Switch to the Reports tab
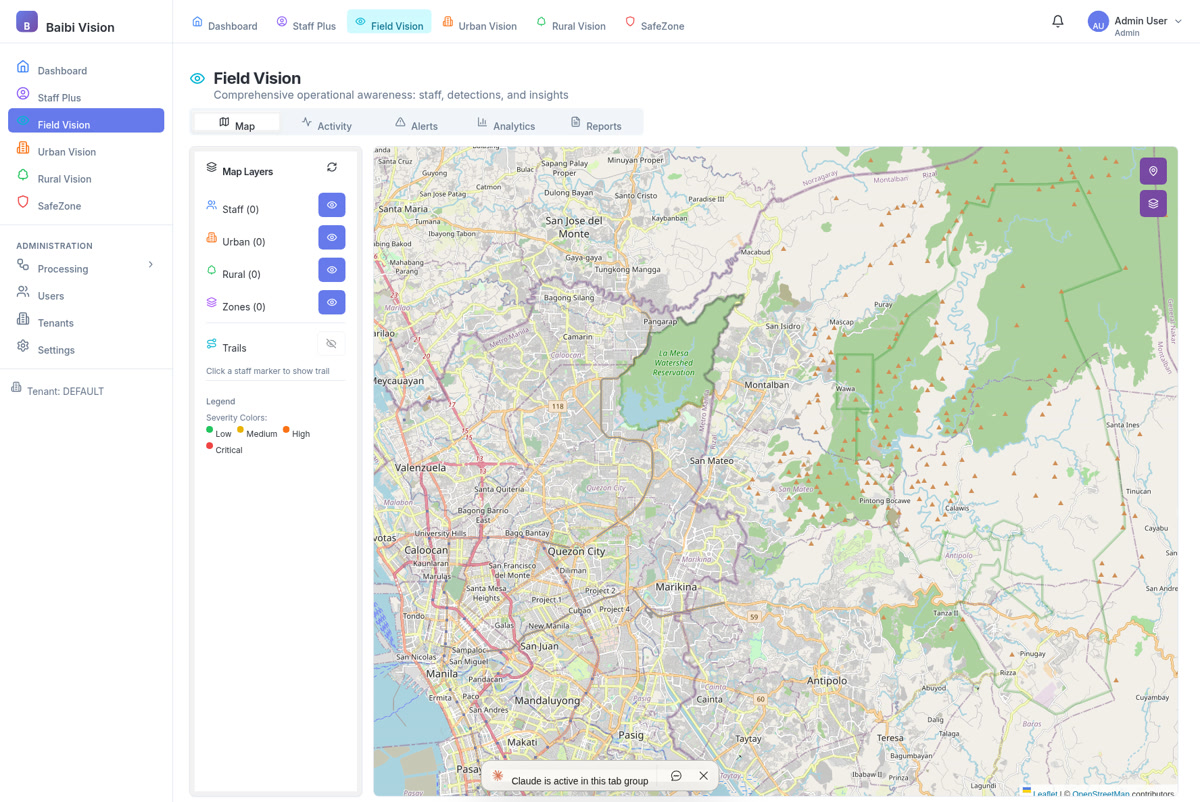The width and height of the screenshot is (1200, 802). (x=597, y=125)
